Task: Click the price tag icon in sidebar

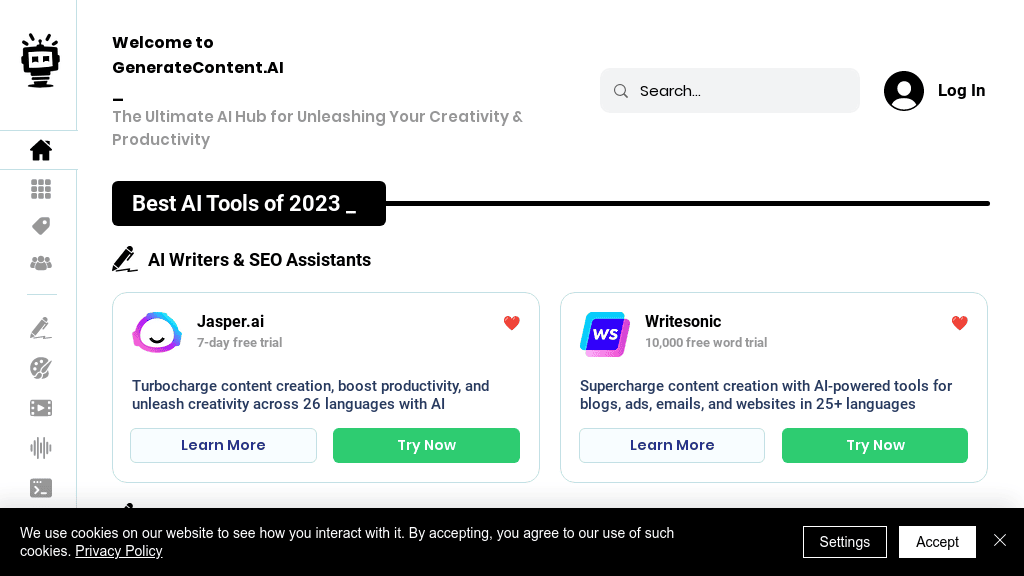Action: point(41,226)
